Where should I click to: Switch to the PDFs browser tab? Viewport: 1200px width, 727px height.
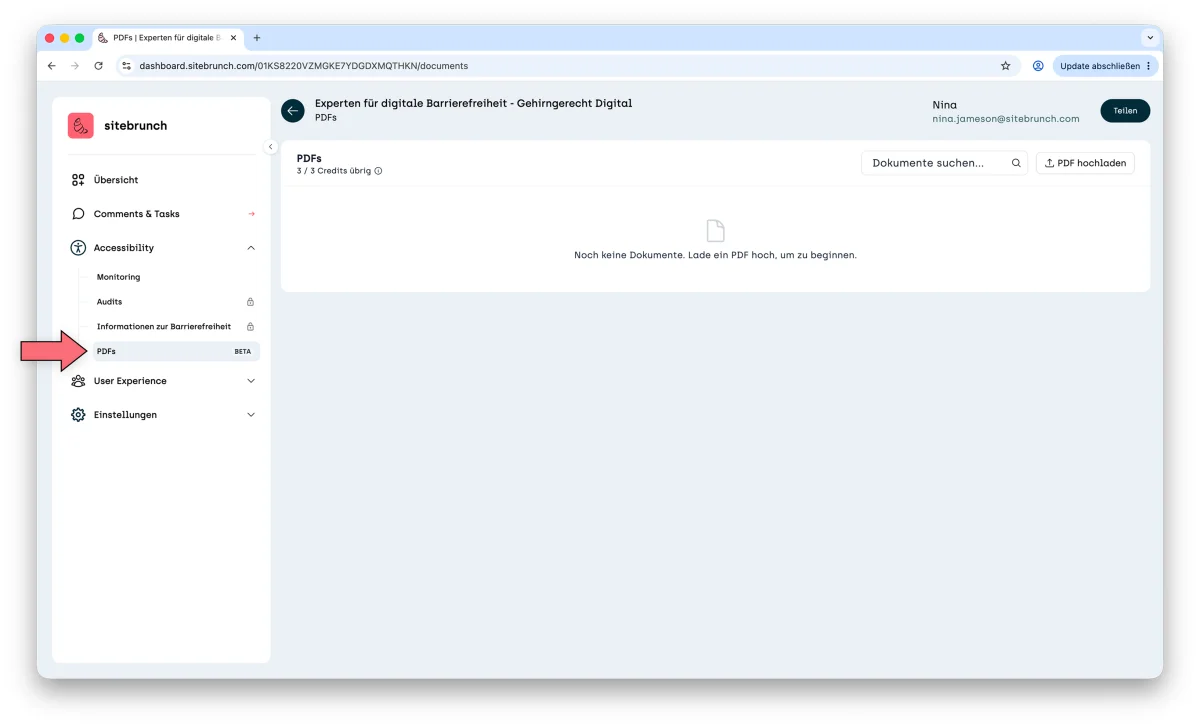167,38
